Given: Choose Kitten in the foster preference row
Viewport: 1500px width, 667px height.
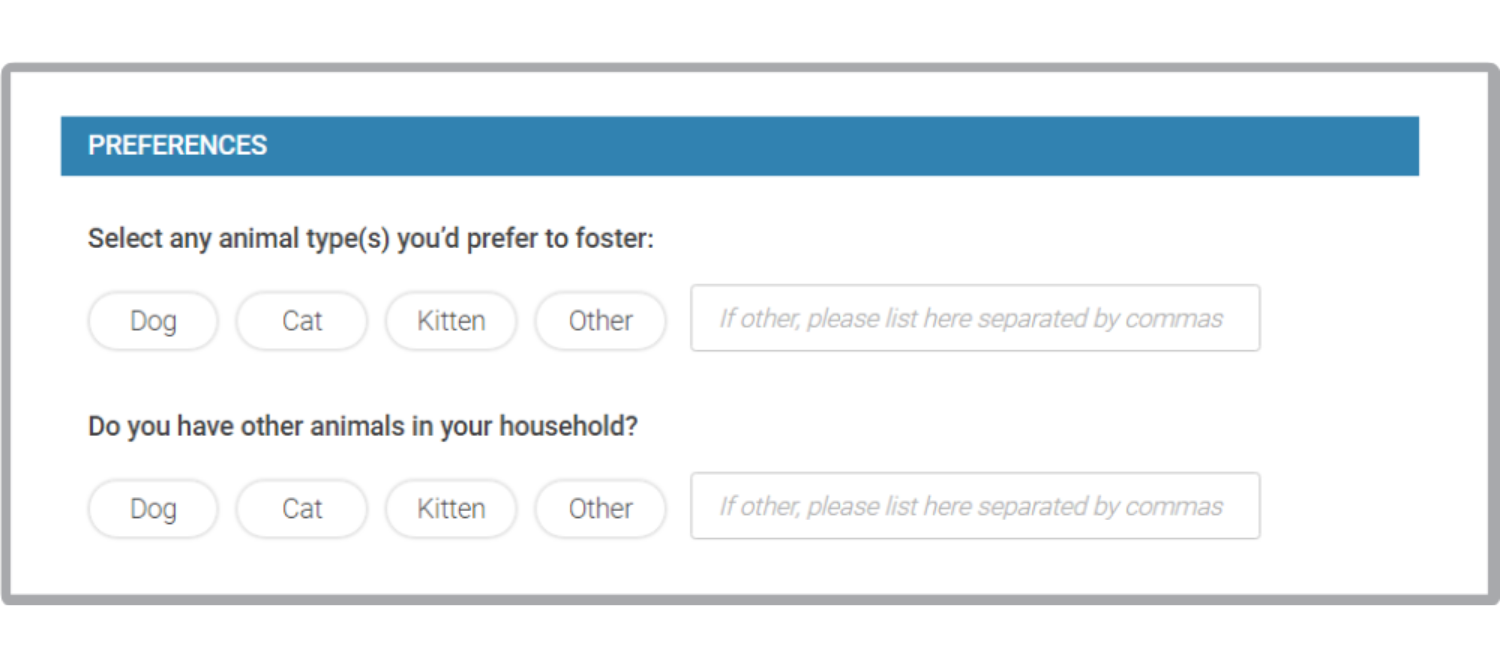Looking at the screenshot, I should [x=451, y=321].
